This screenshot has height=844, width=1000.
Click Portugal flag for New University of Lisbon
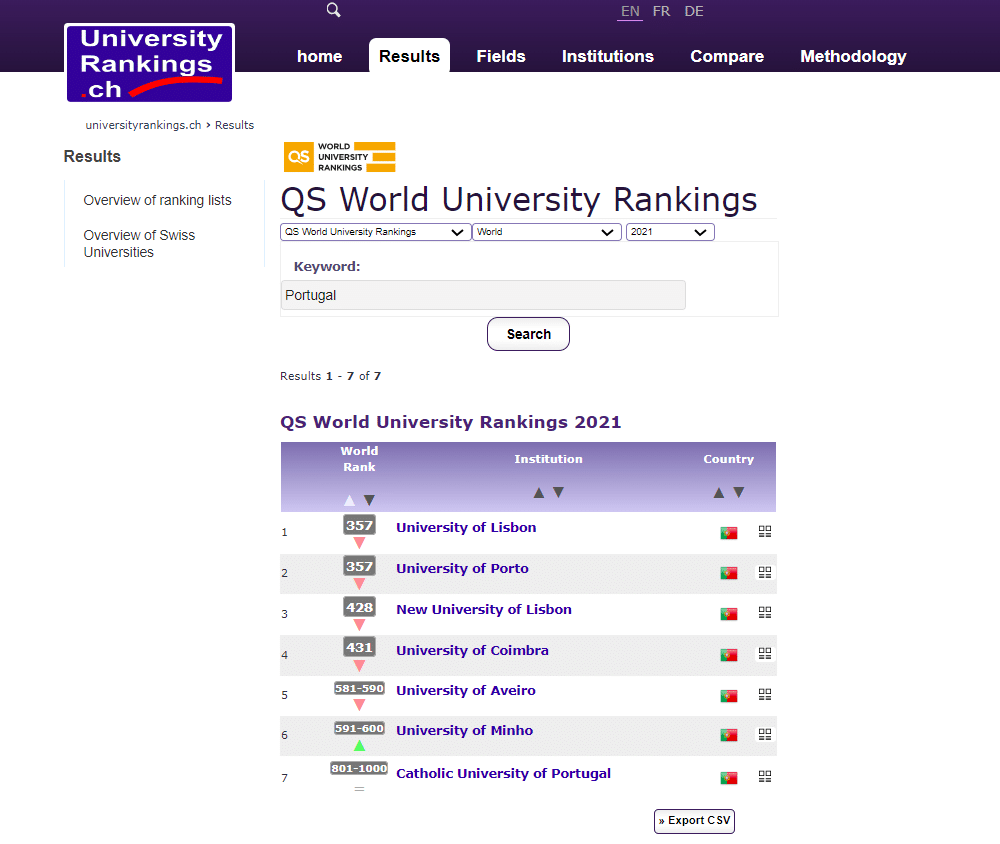pos(729,614)
